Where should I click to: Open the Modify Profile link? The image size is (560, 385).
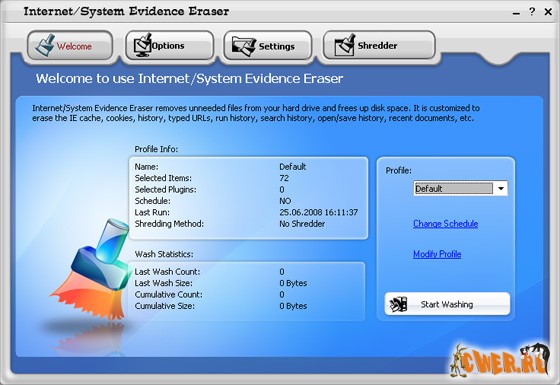437,254
